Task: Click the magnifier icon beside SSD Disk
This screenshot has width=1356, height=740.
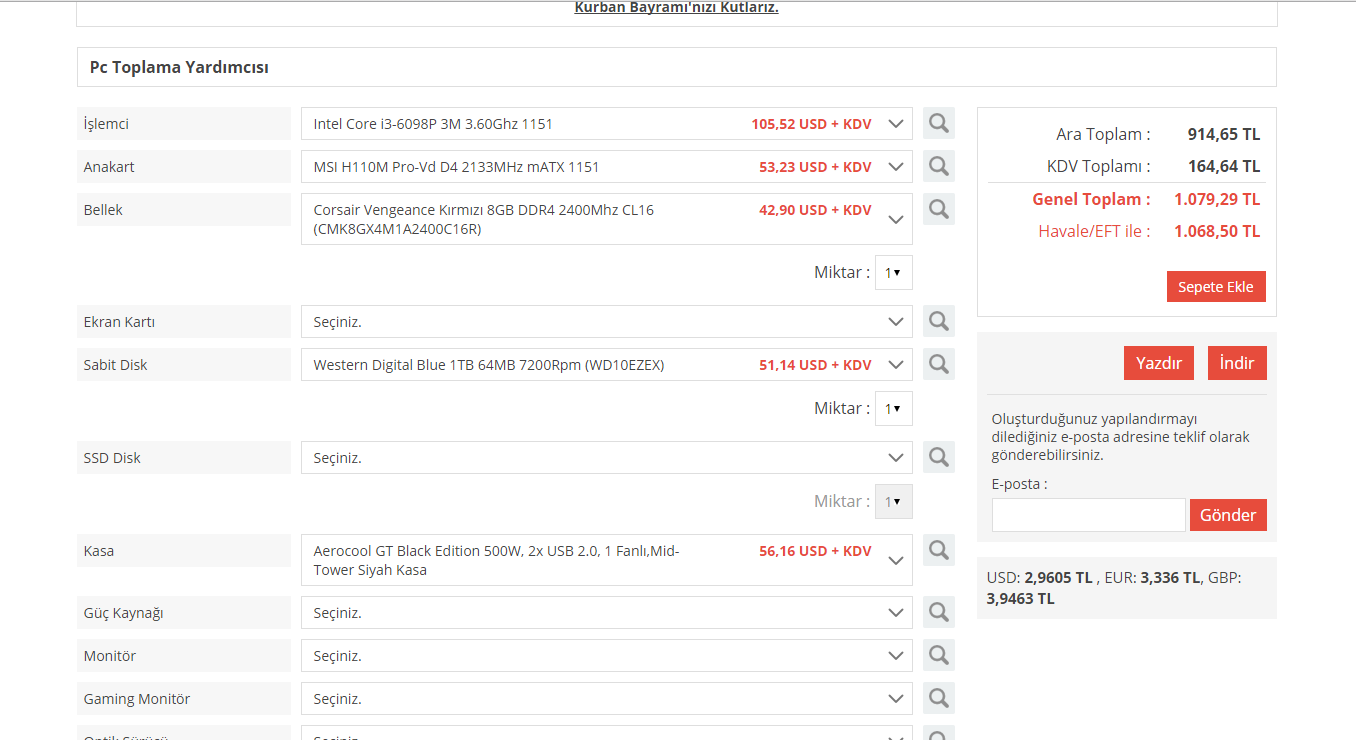Action: pyautogui.click(x=938, y=457)
